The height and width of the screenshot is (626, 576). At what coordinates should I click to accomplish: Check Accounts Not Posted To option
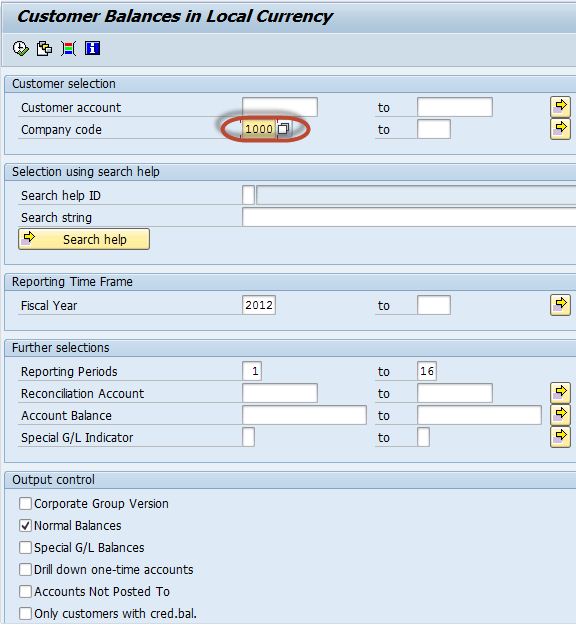tap(26, 591)
